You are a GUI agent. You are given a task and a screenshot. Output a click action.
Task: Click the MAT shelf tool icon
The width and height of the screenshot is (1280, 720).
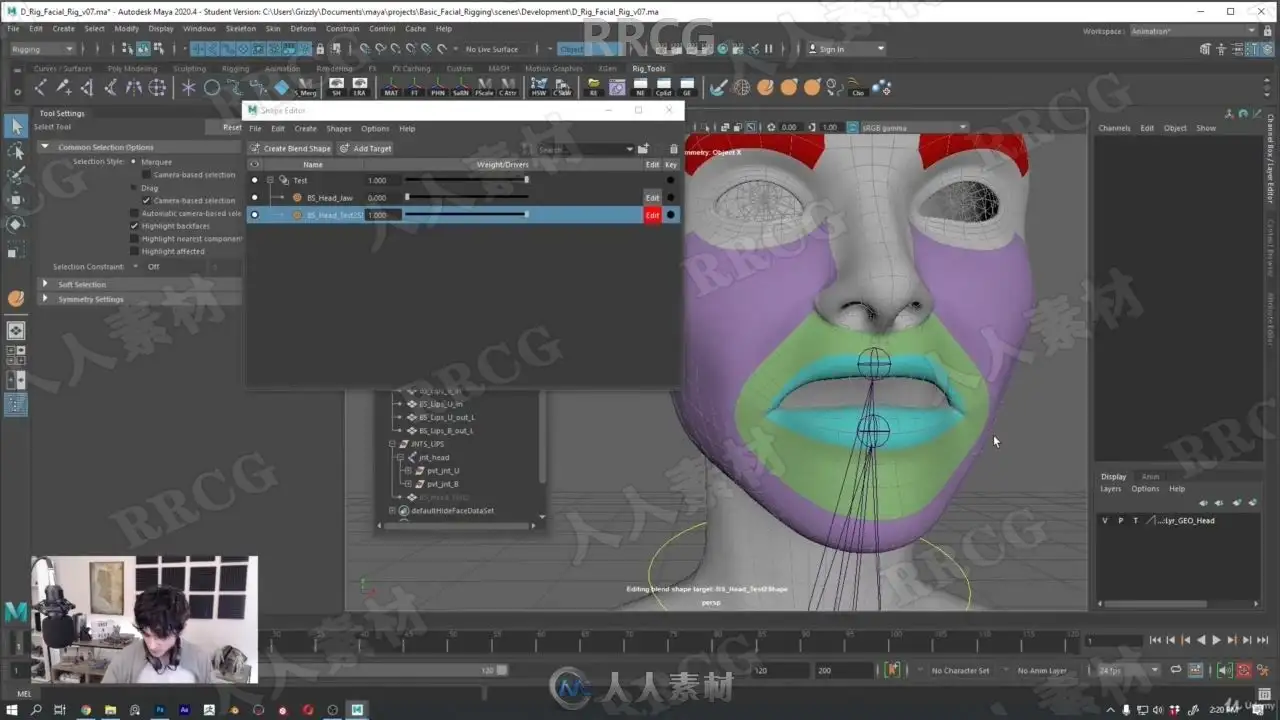tap(391, 88)
